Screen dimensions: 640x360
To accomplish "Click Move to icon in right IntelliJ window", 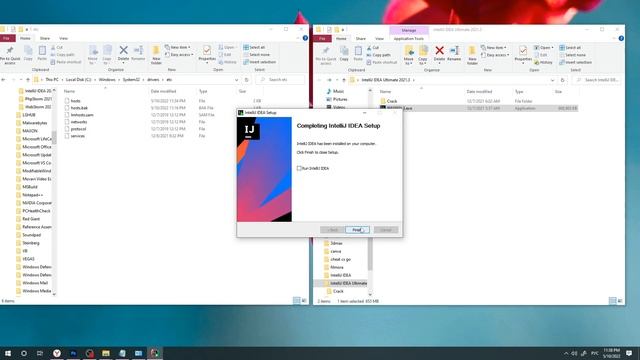I will pos(409,55).
